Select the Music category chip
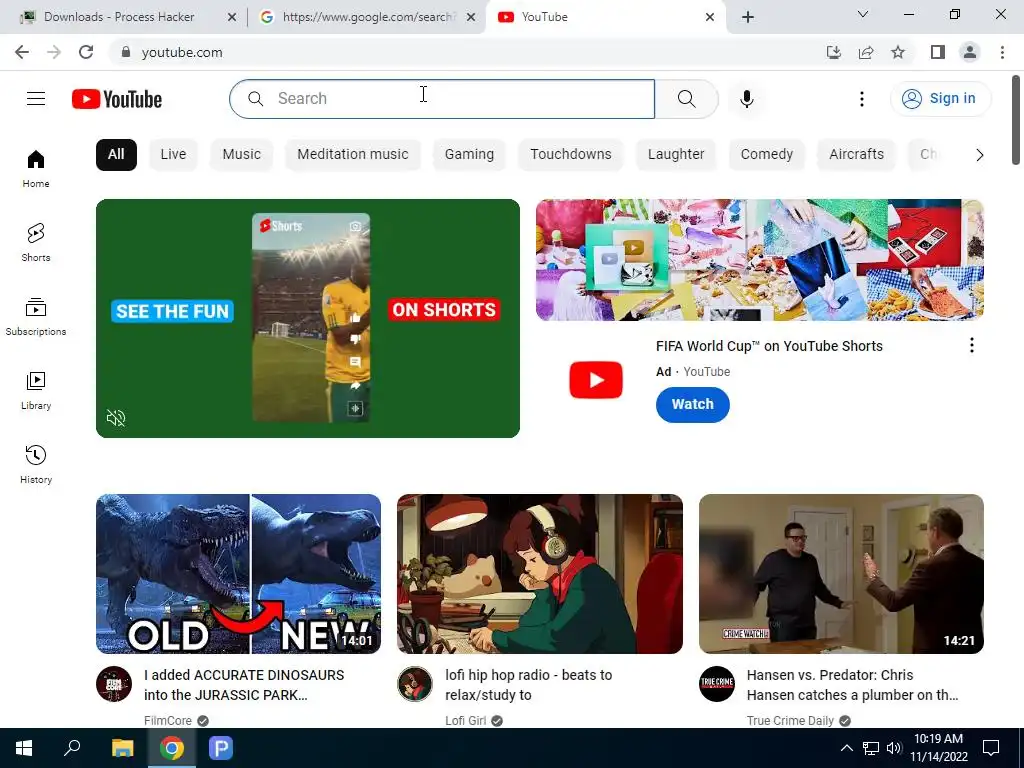Image resolution: width=1024 pixels, height=768 pixels. (242, 155)
